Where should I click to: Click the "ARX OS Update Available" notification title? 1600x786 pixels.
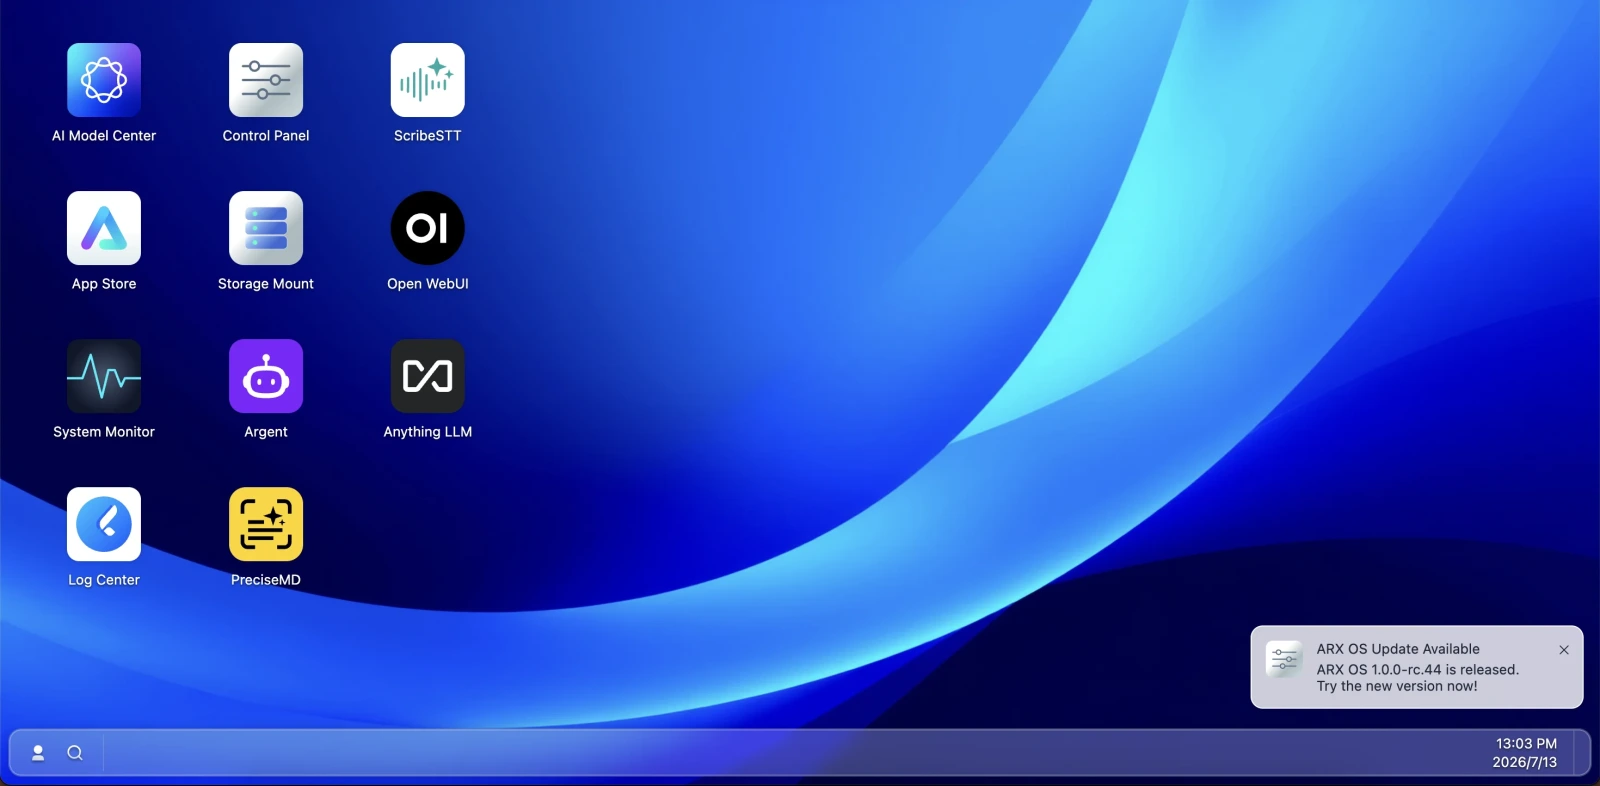(1398, 649)
